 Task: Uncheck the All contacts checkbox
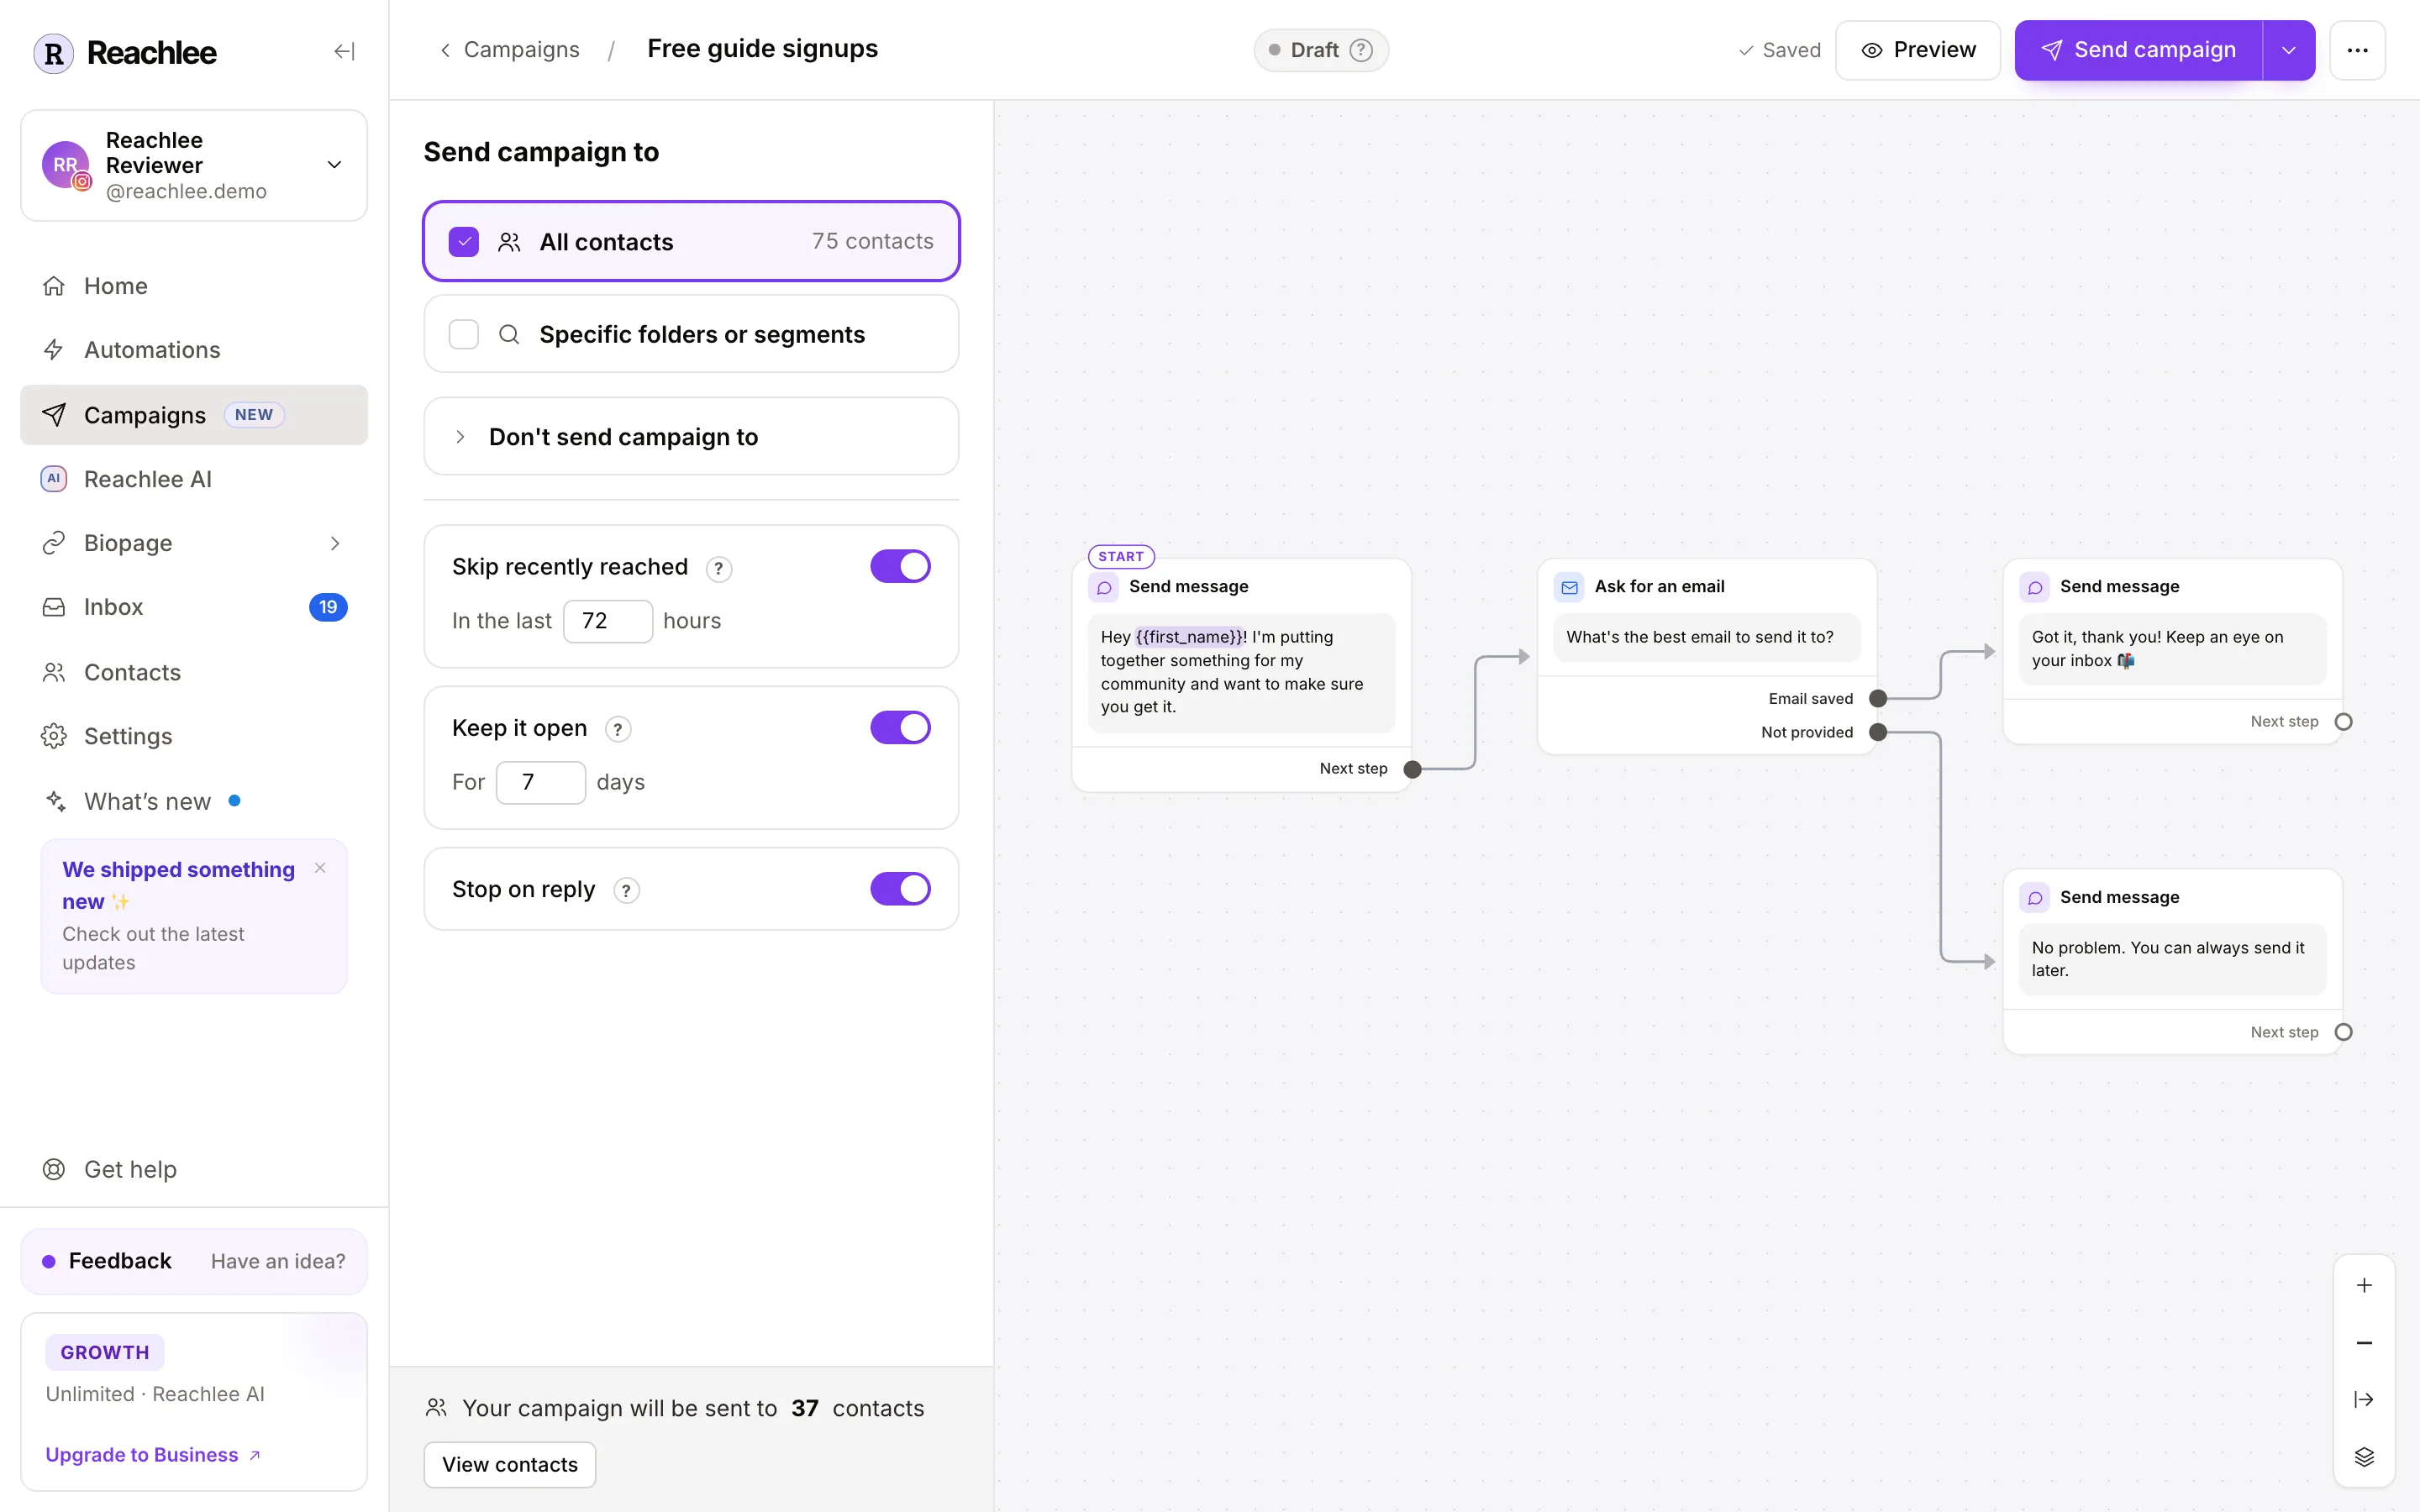pos(464,242)
